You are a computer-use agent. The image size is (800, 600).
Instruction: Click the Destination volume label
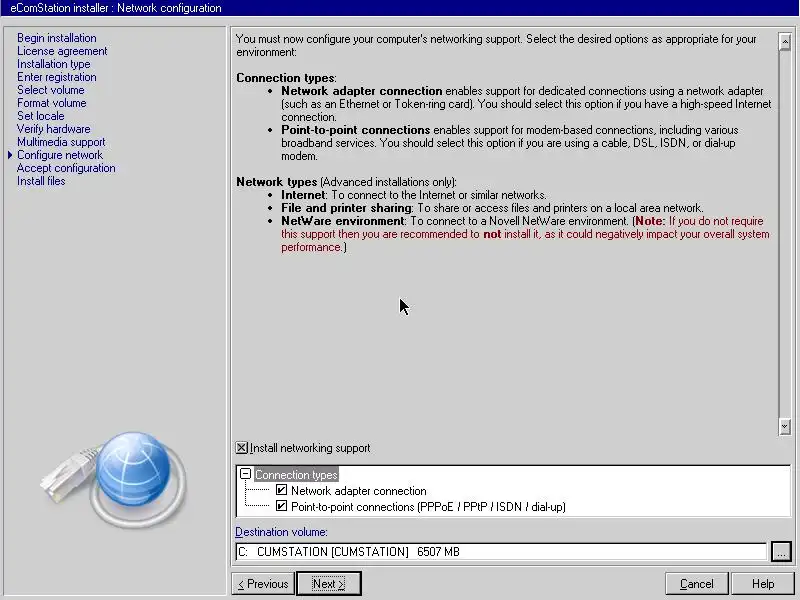click(x=282, y=532)
